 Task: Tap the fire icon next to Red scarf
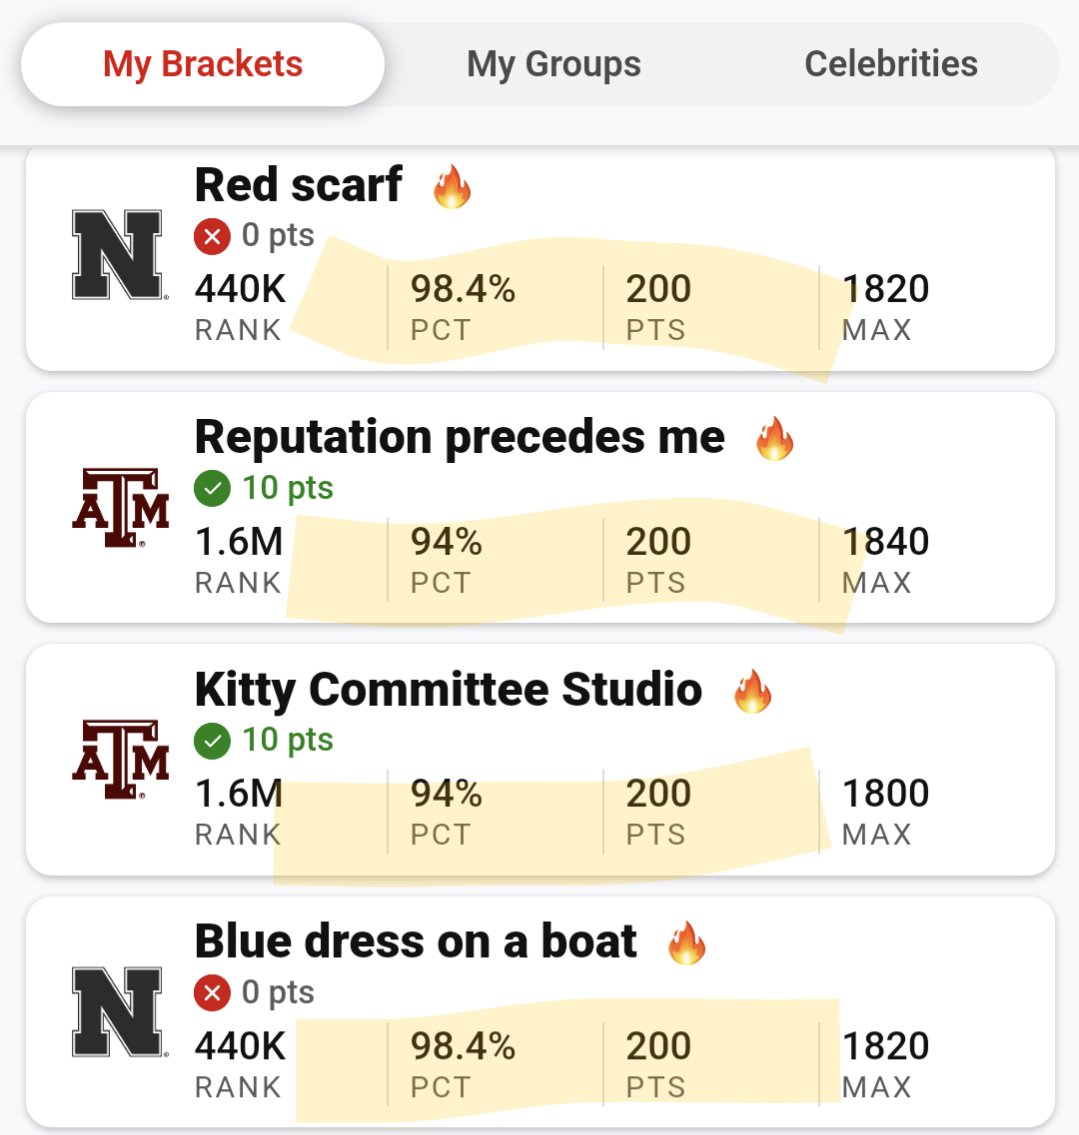(x=452, y=187)
